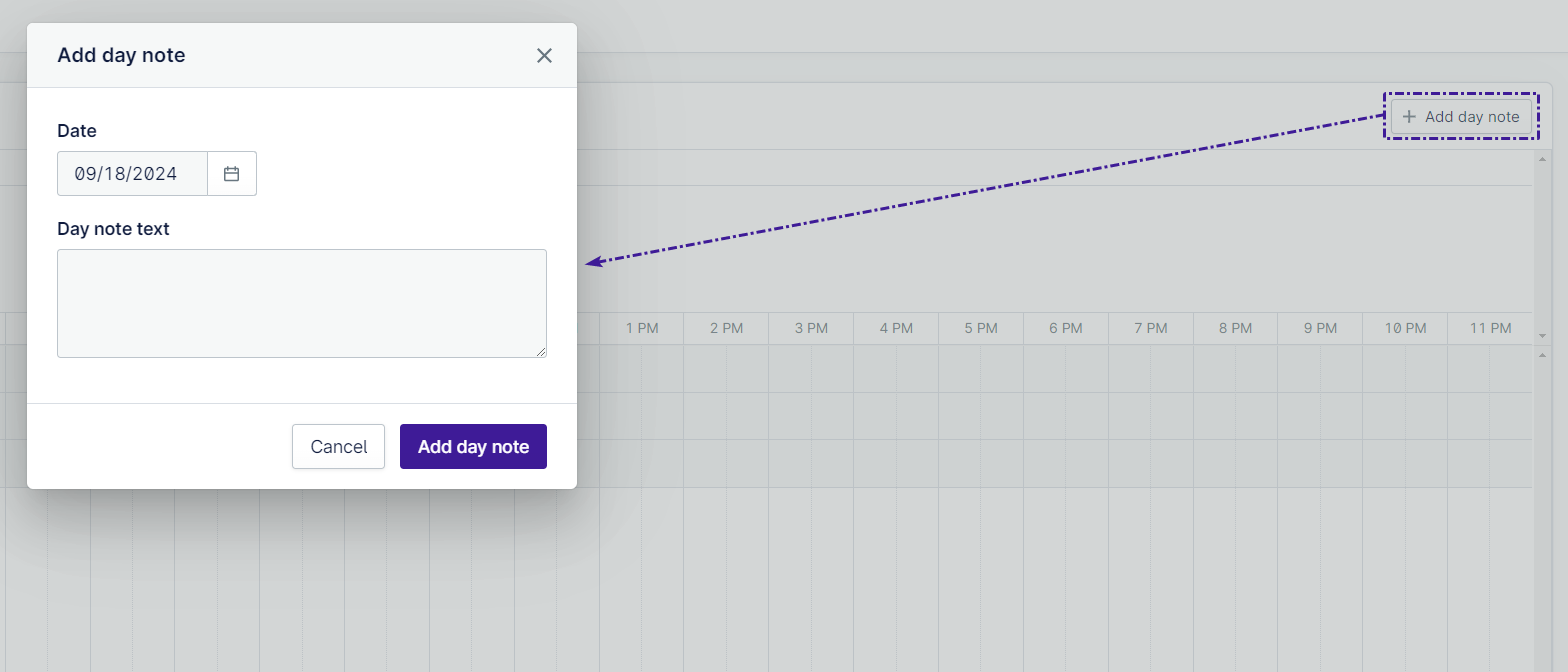The image size is (1568, 672).
Task: Click scroll down arrow of day notes panel
Action: tap(1542, 336)
